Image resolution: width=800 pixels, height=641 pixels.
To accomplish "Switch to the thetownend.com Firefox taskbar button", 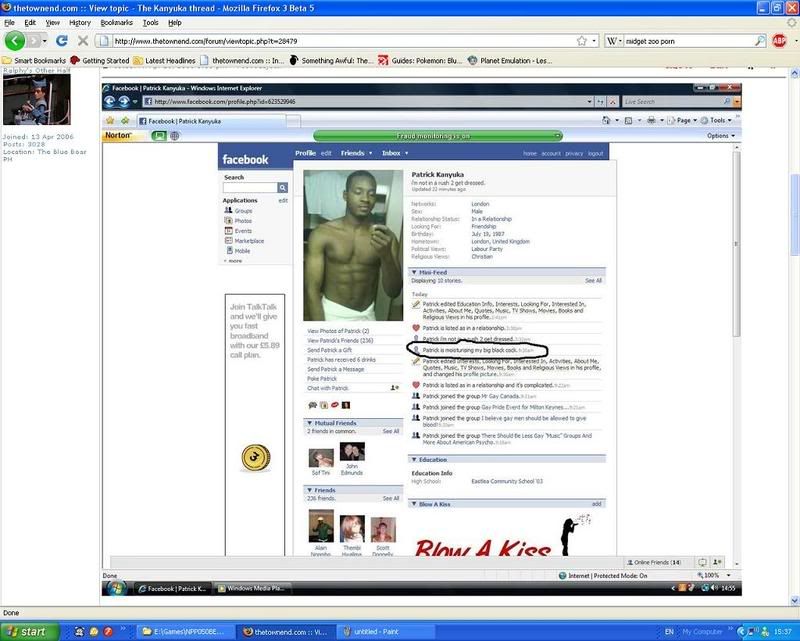I will [288, 632].
